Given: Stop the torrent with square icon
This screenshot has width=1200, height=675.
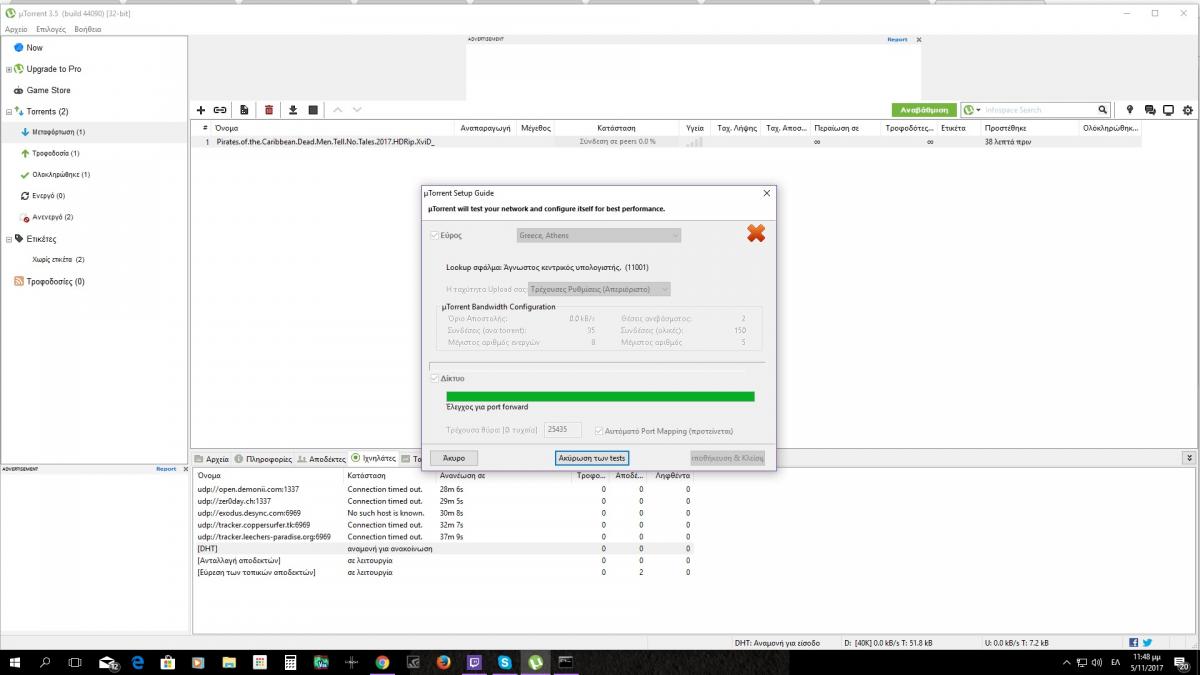Looking at the screenshot, I should (x=313, y=110).
